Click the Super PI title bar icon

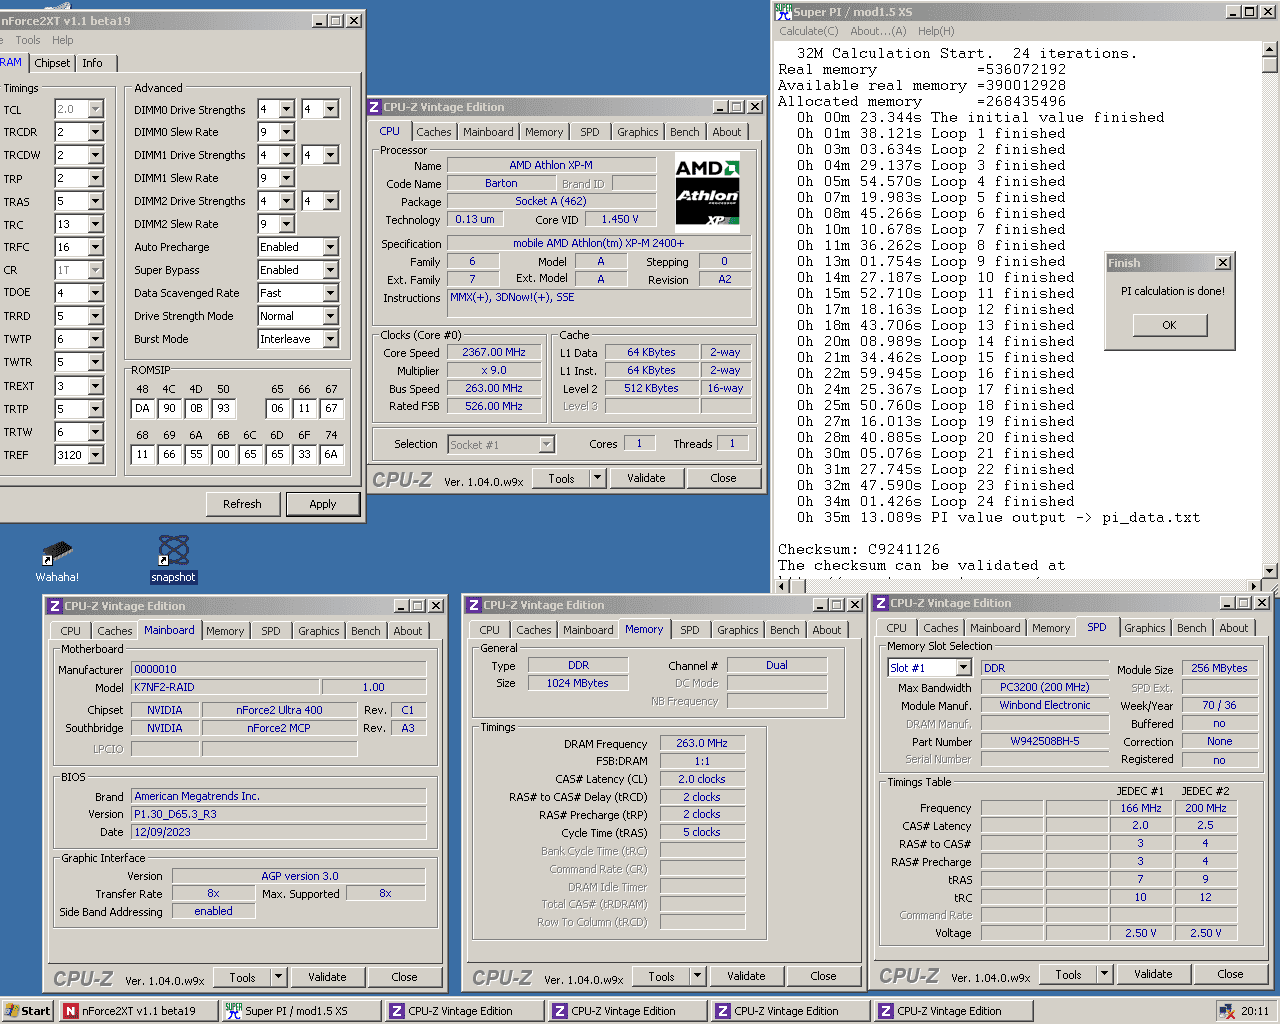[x=783, y=12]
